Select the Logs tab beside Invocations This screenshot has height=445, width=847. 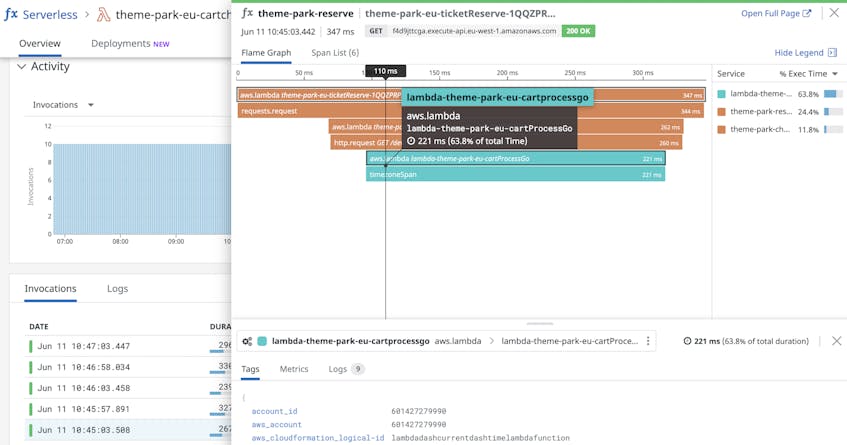pos(117,288)
